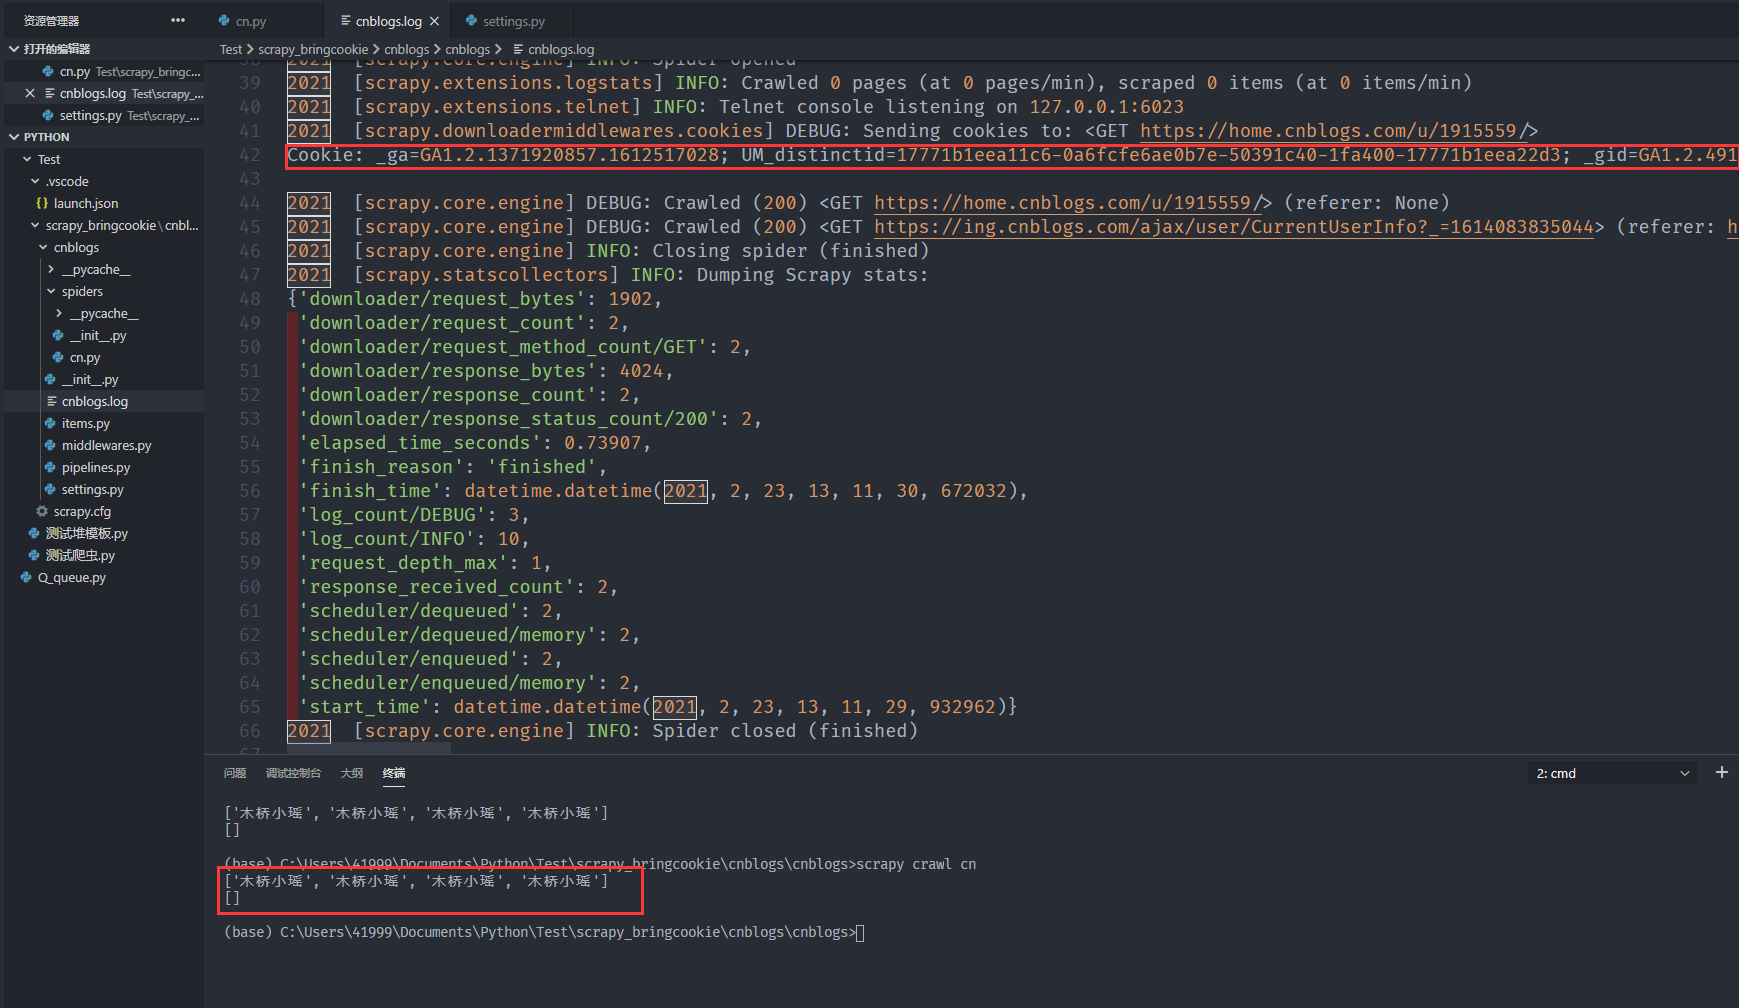Select settings.py in the open editors list
This screenshot has width=1739, height=1008.
tap(104, 115)
